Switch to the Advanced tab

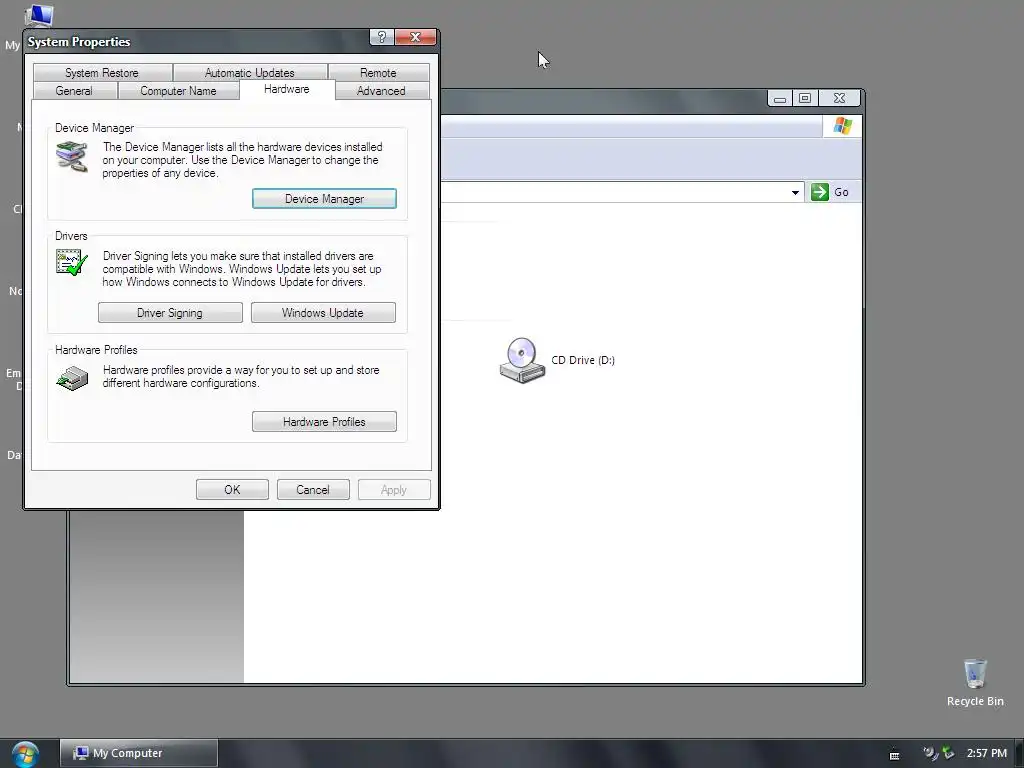click(x=381, y=91)
